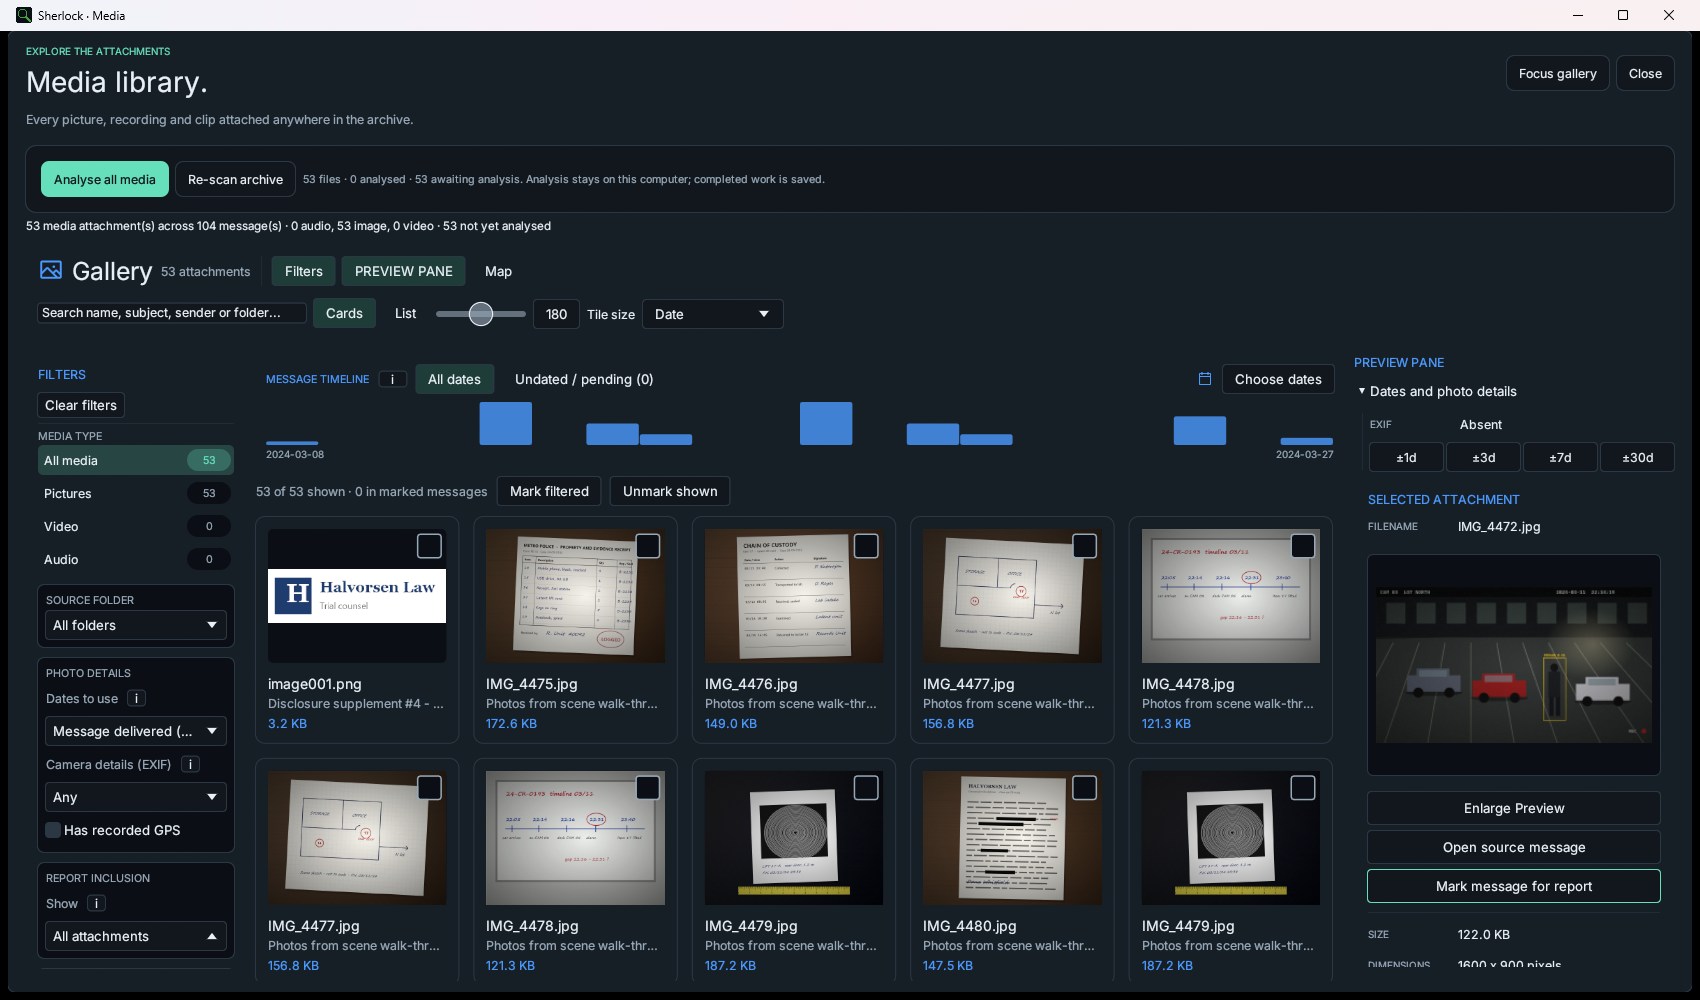Viewport: 1700px width, 1000px height.
Task: Toggle the PREVIEW PANE tab
Action: [404, 271]
